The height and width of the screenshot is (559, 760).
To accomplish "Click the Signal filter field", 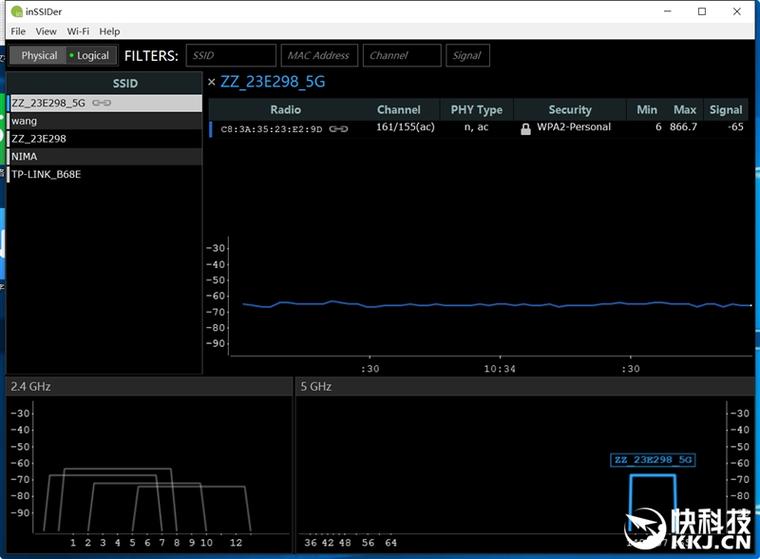I will (468, 56).
